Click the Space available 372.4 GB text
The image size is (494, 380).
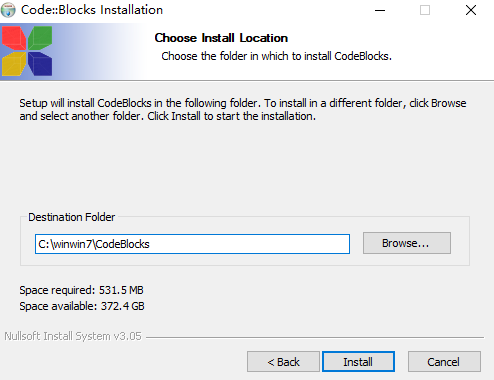pos(82,306)
